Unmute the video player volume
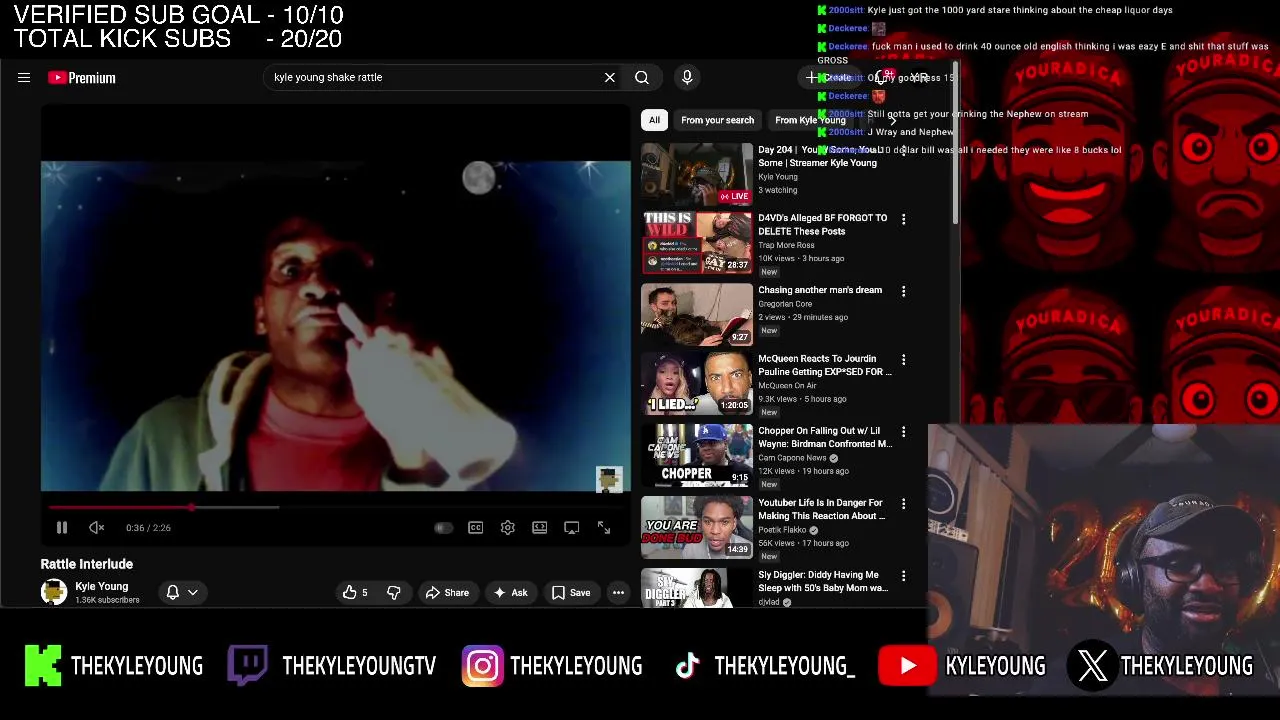 tap(96, 527)
